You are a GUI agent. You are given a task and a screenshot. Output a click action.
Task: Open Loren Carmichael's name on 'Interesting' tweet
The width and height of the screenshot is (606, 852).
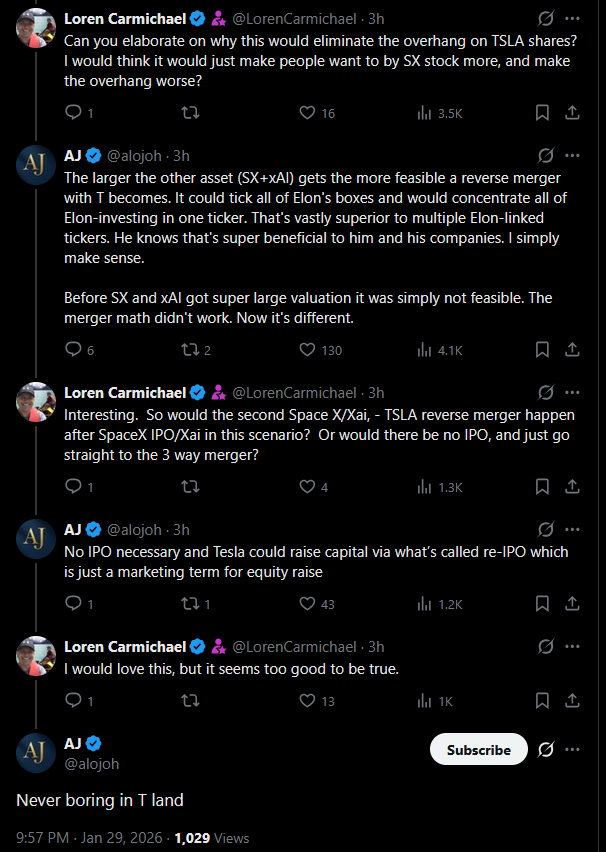click(x=125, y=393)
